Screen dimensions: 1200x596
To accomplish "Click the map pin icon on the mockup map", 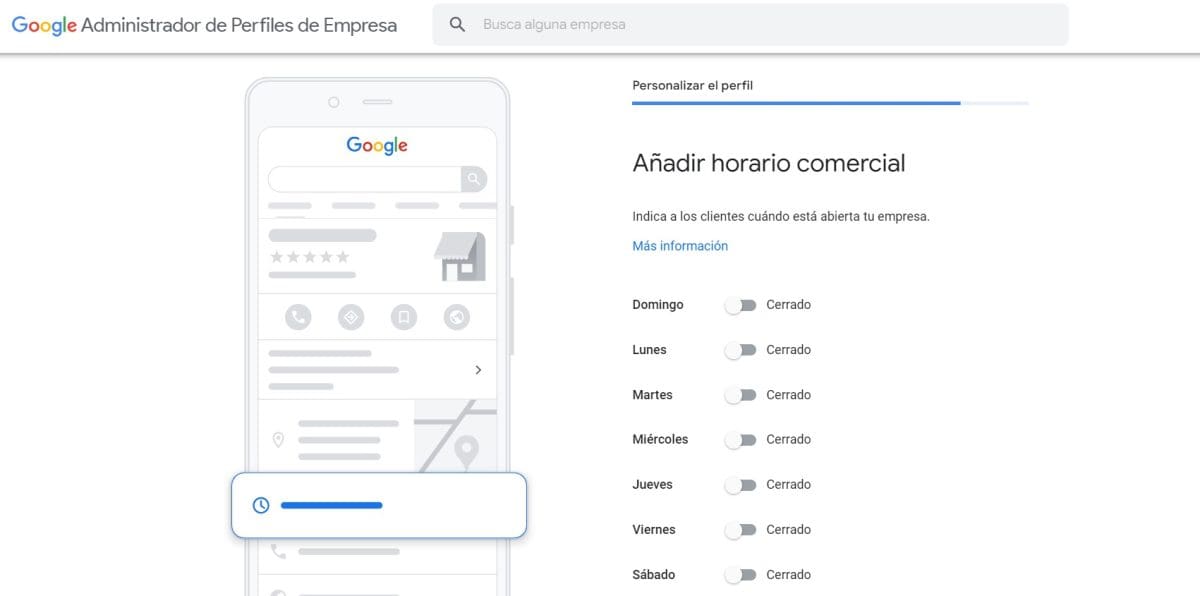I will tap(465, 452).
